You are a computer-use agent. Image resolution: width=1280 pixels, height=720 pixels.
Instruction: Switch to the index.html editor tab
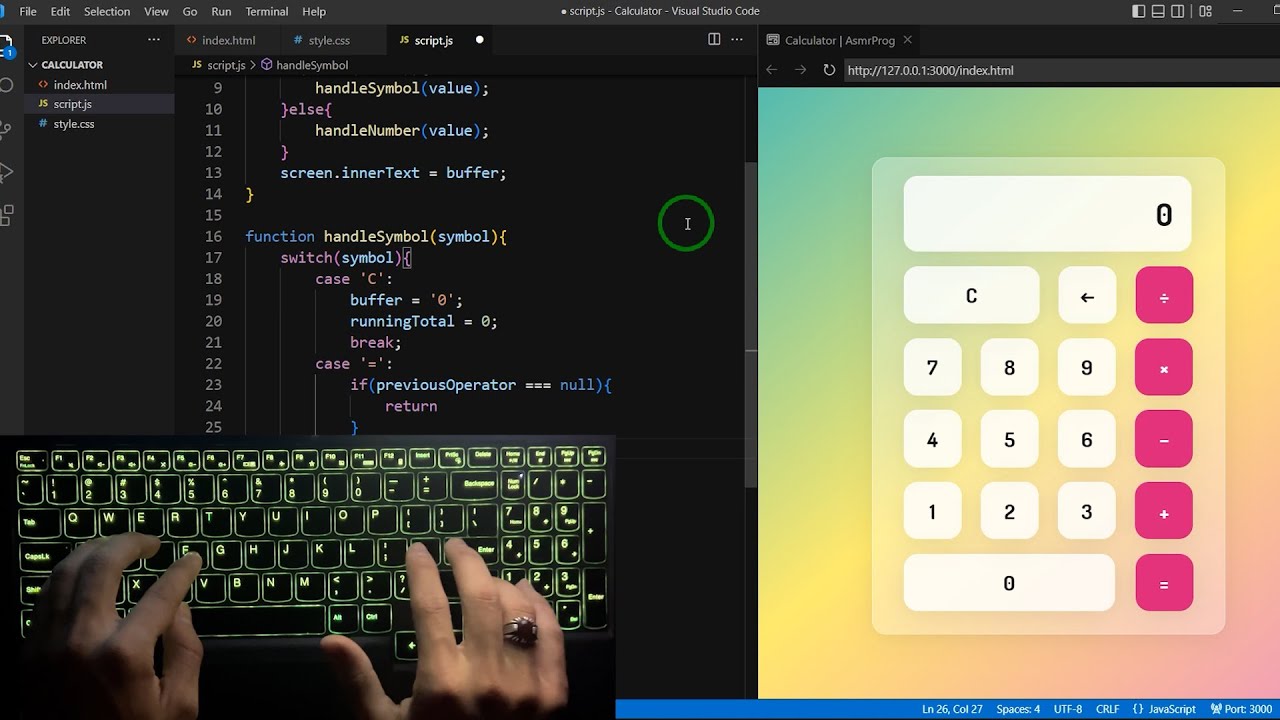point(228,40)
